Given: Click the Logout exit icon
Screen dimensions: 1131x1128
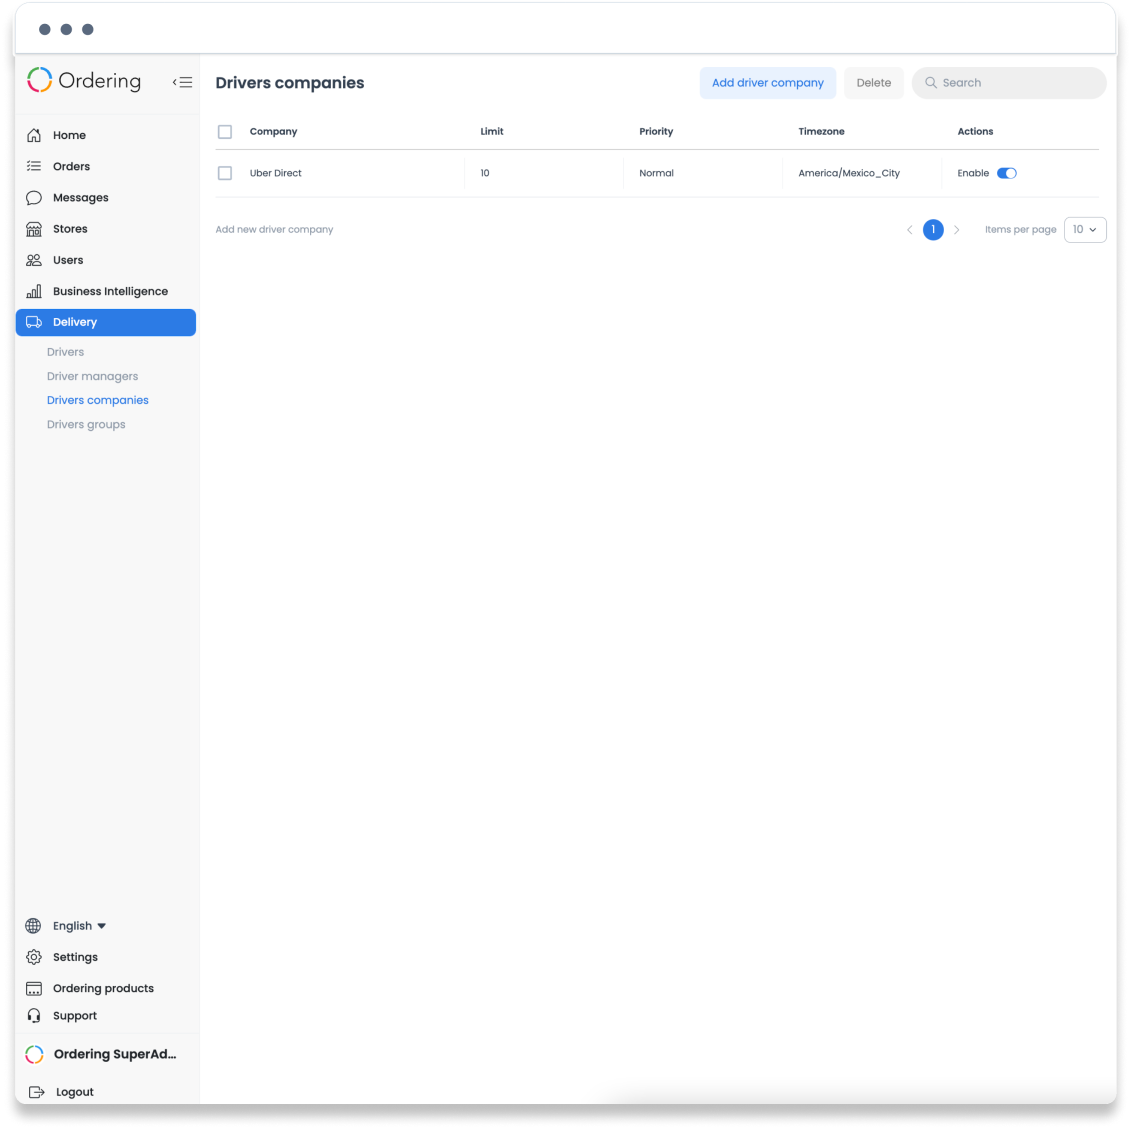Looking at the screenshot, I should click(37, 1092).
